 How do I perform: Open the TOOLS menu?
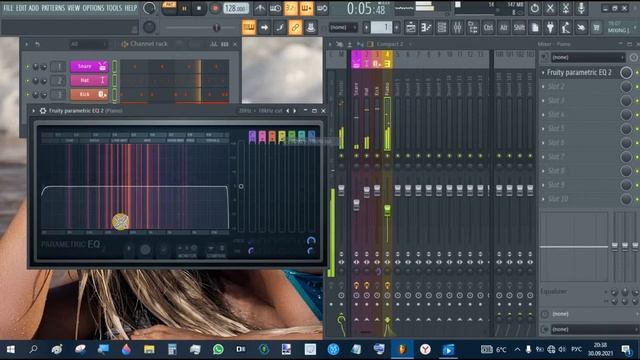coord(114,8)
